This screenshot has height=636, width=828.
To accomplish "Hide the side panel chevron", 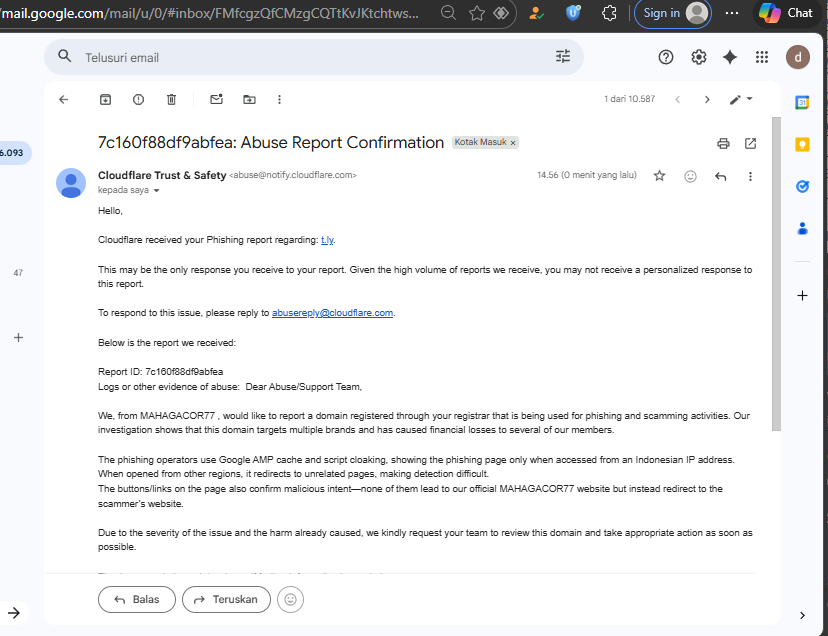I will 802,615.
